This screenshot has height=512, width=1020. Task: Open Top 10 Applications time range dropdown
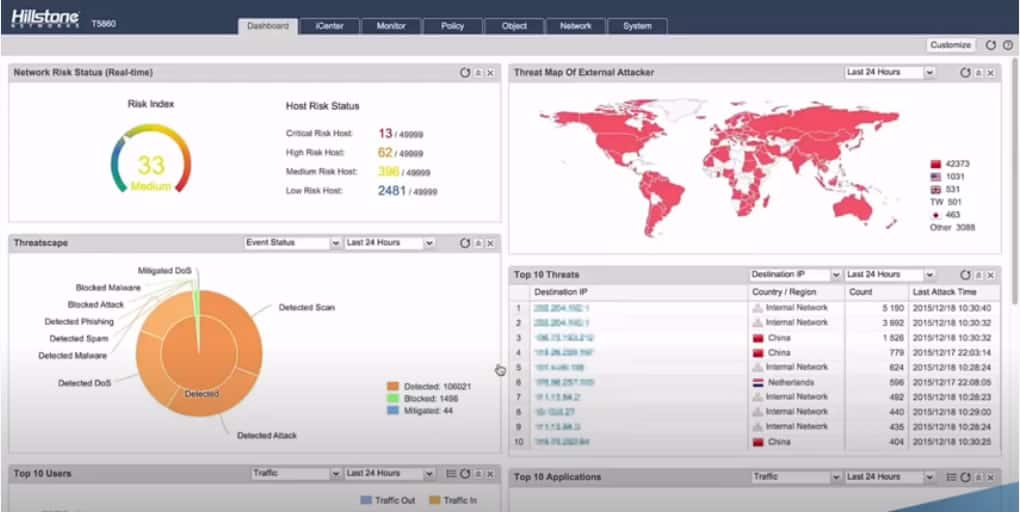coord(889,477)
